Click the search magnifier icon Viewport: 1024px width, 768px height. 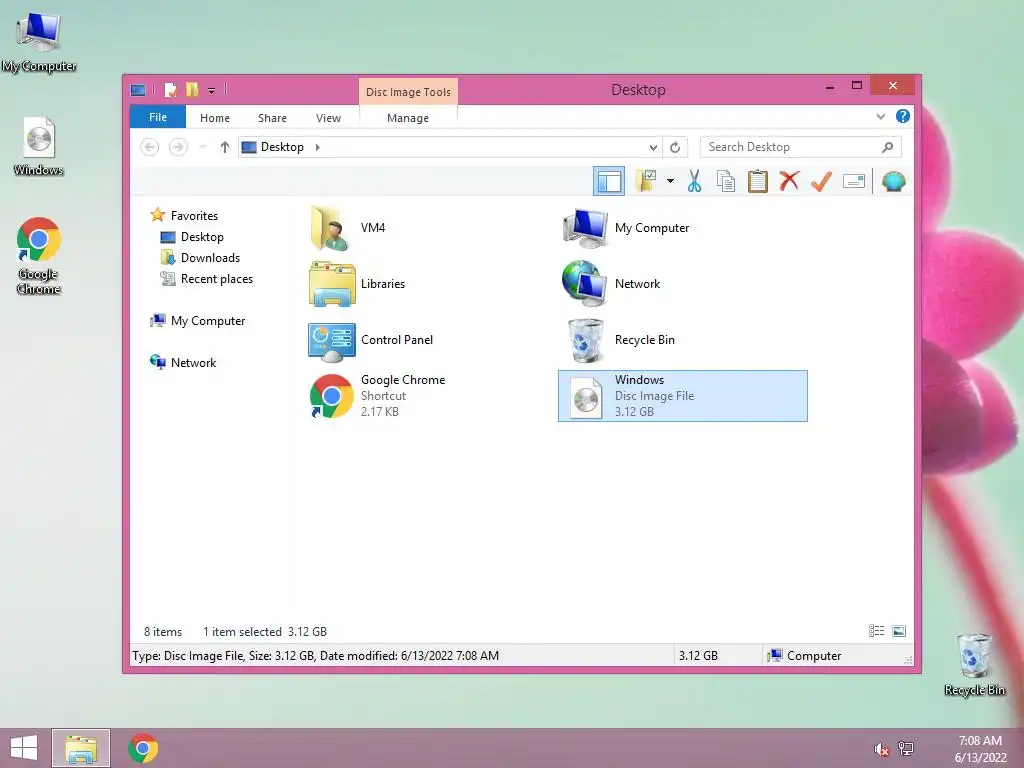pyautogui.click(x=887, y=147)
